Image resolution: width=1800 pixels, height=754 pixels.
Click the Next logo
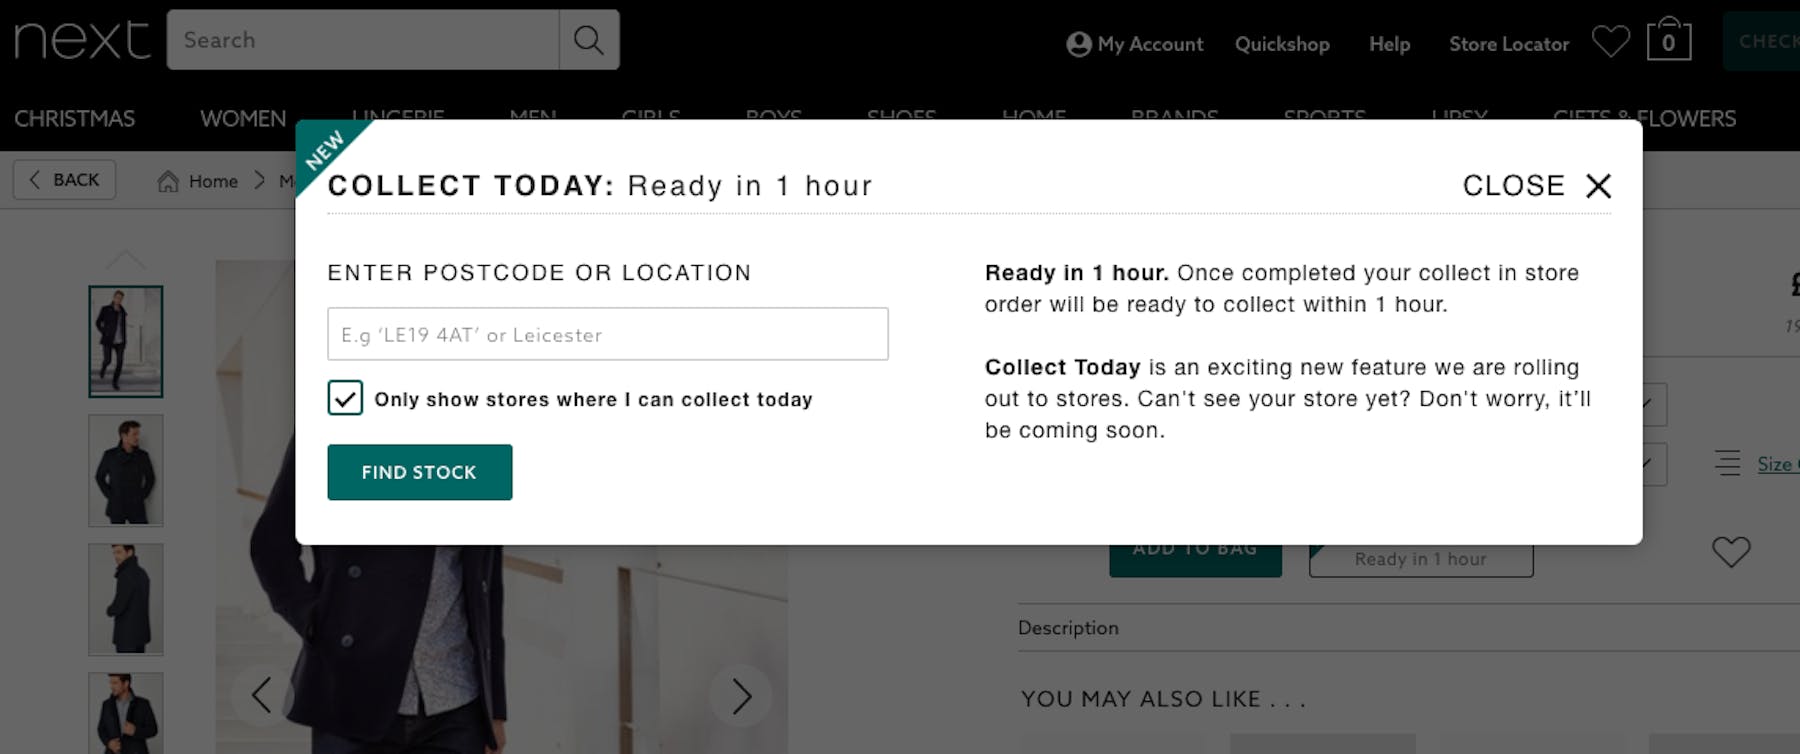82,40
